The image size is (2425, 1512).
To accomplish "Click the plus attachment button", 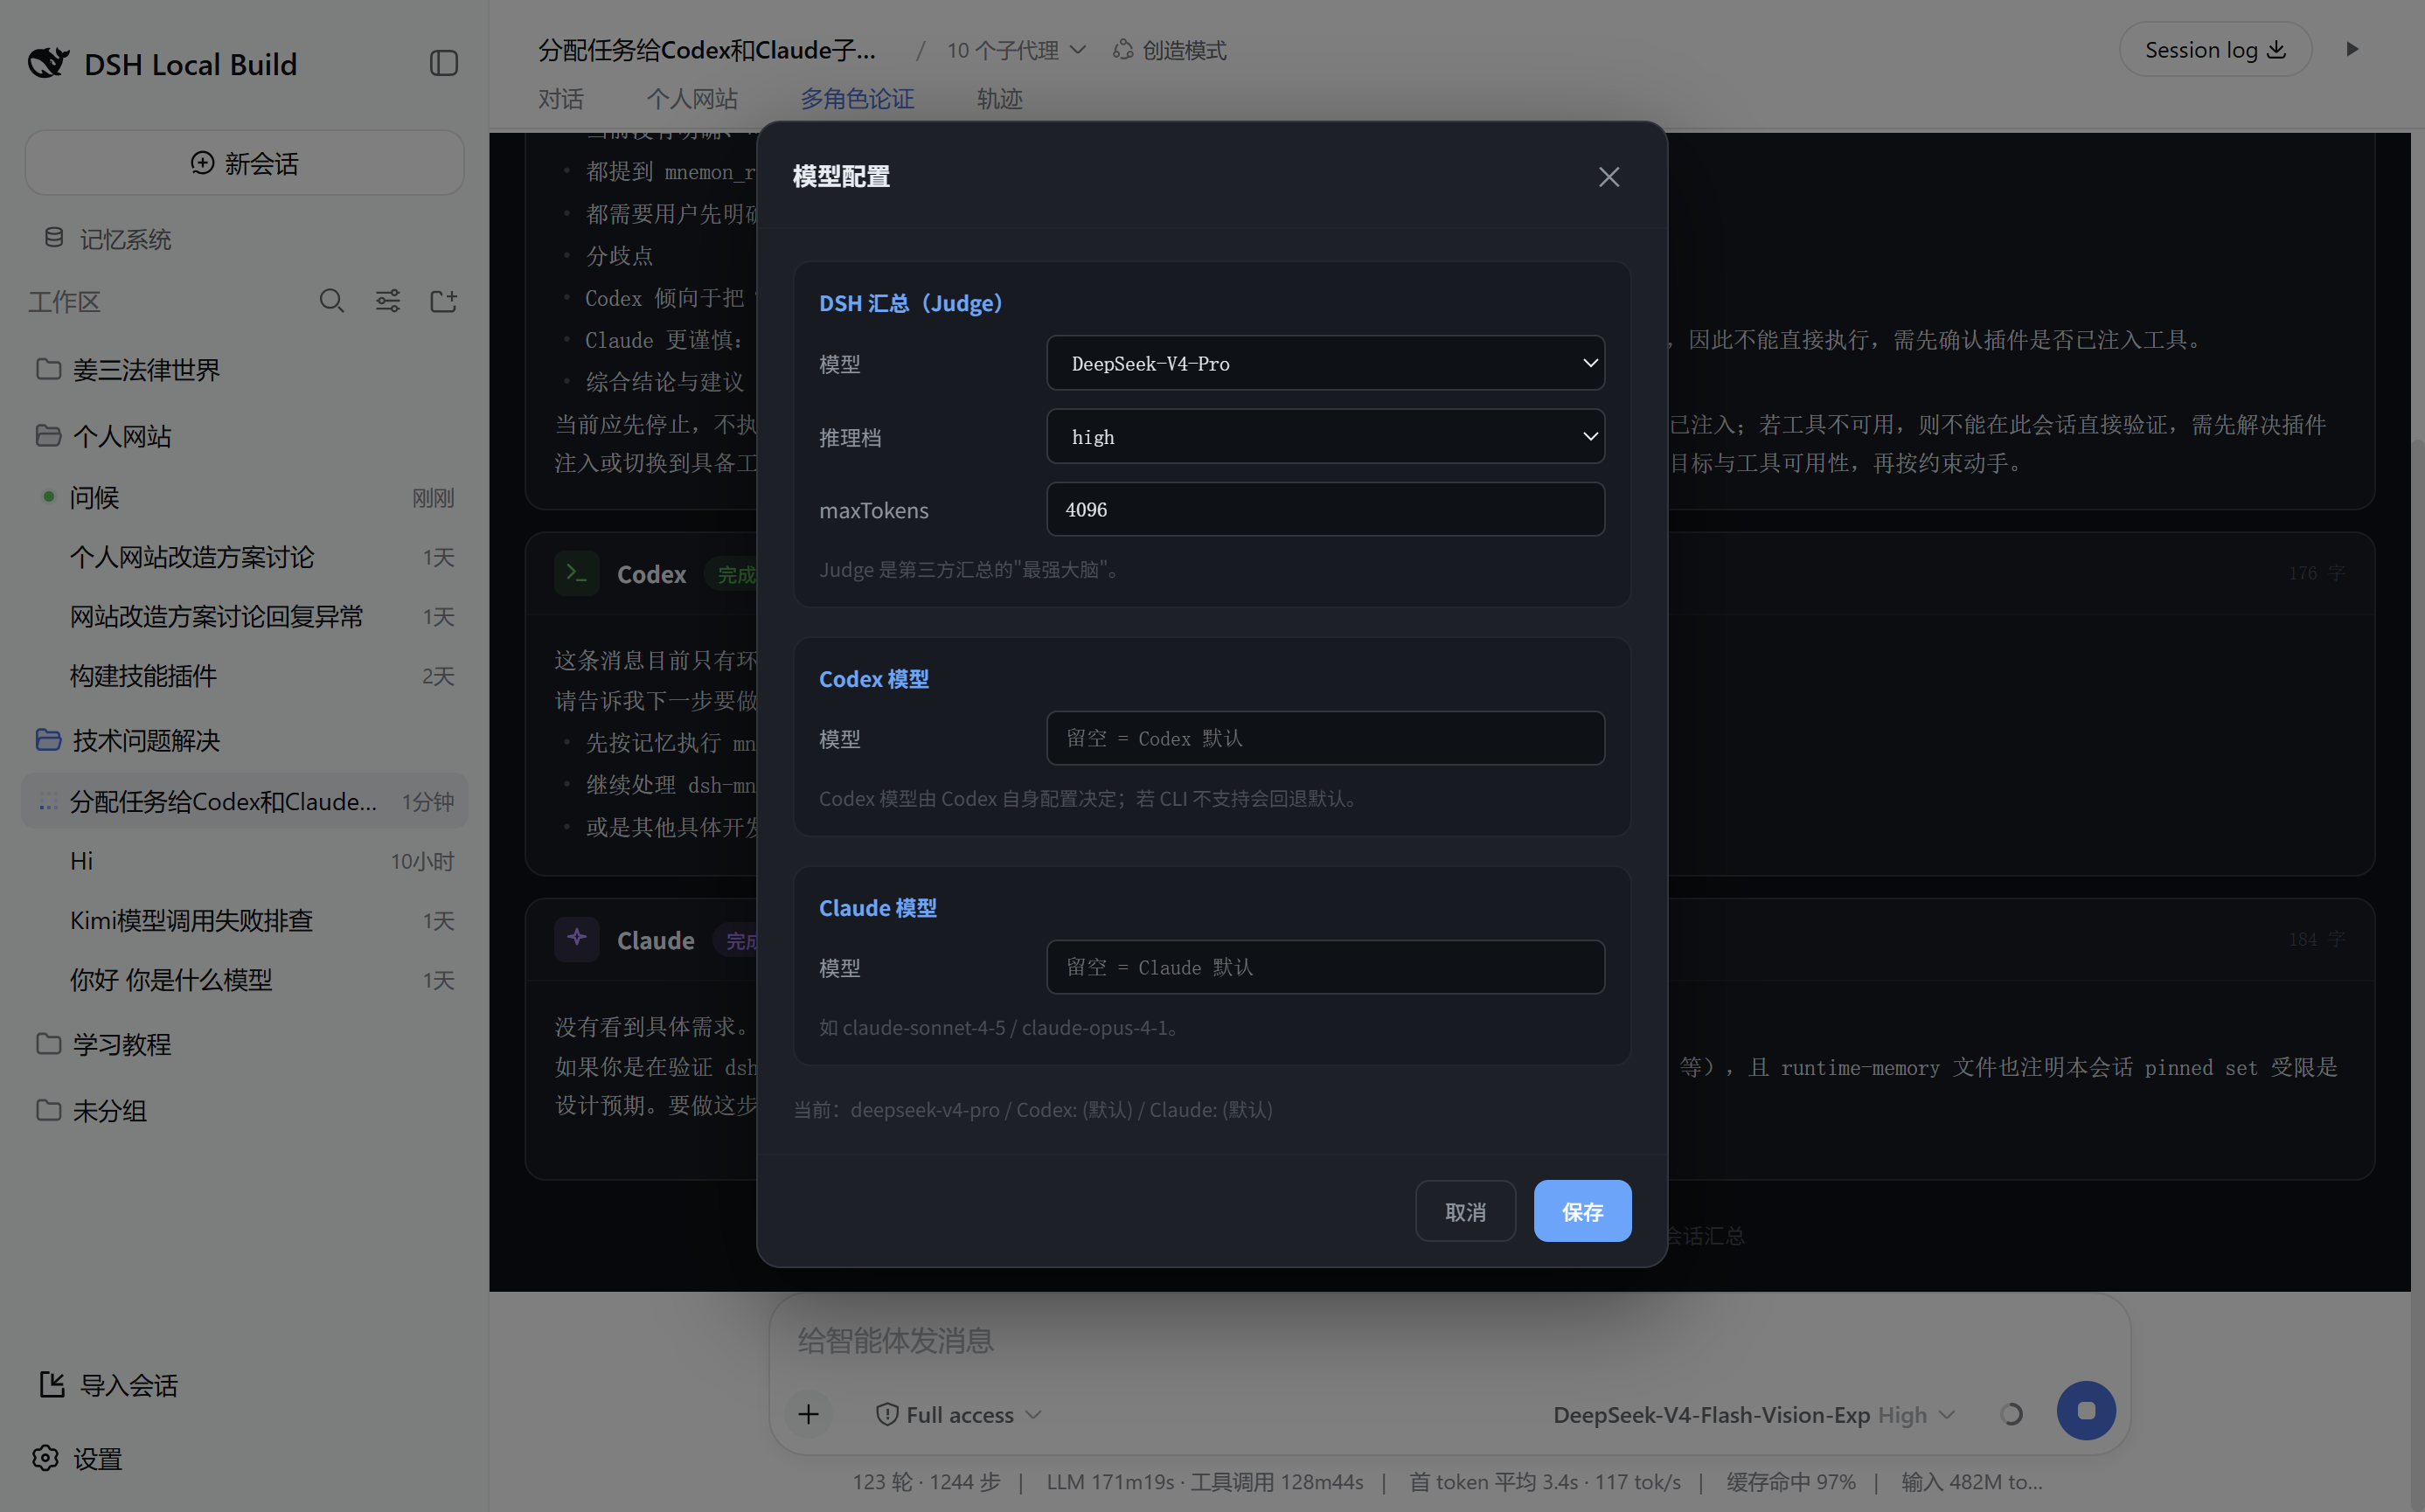I will tap(808, 1413).
